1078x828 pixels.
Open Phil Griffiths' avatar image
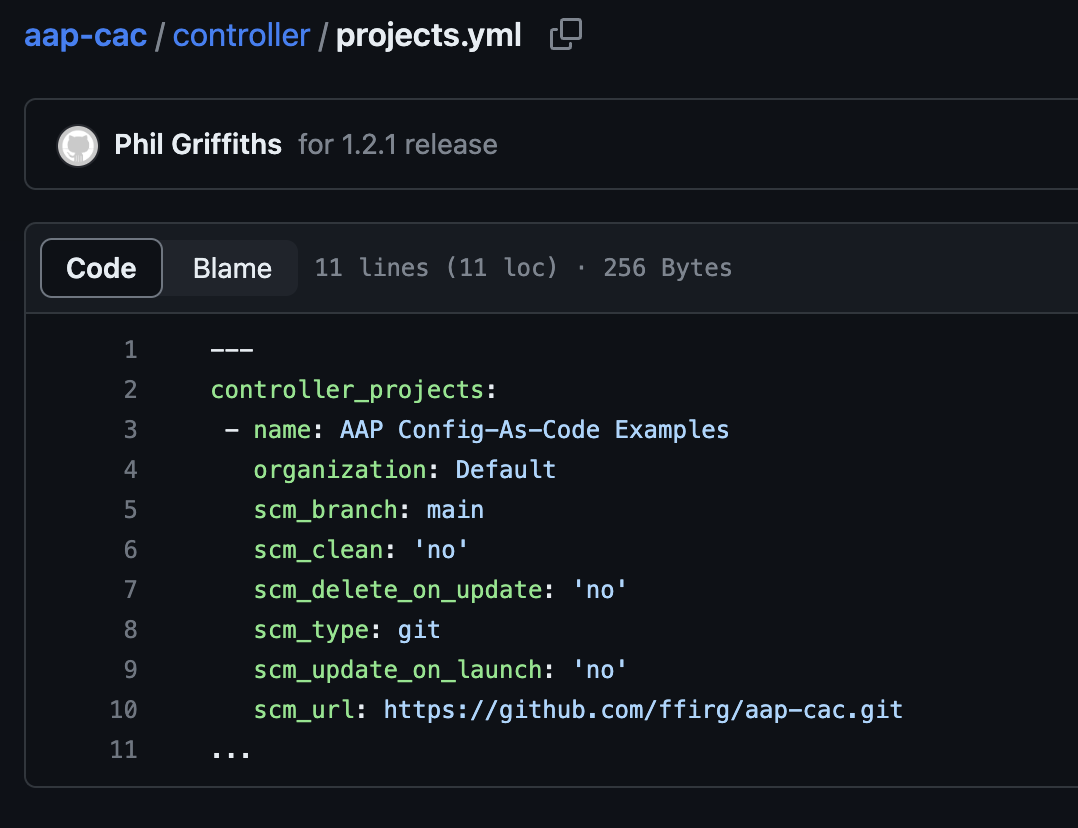[78, 145]
